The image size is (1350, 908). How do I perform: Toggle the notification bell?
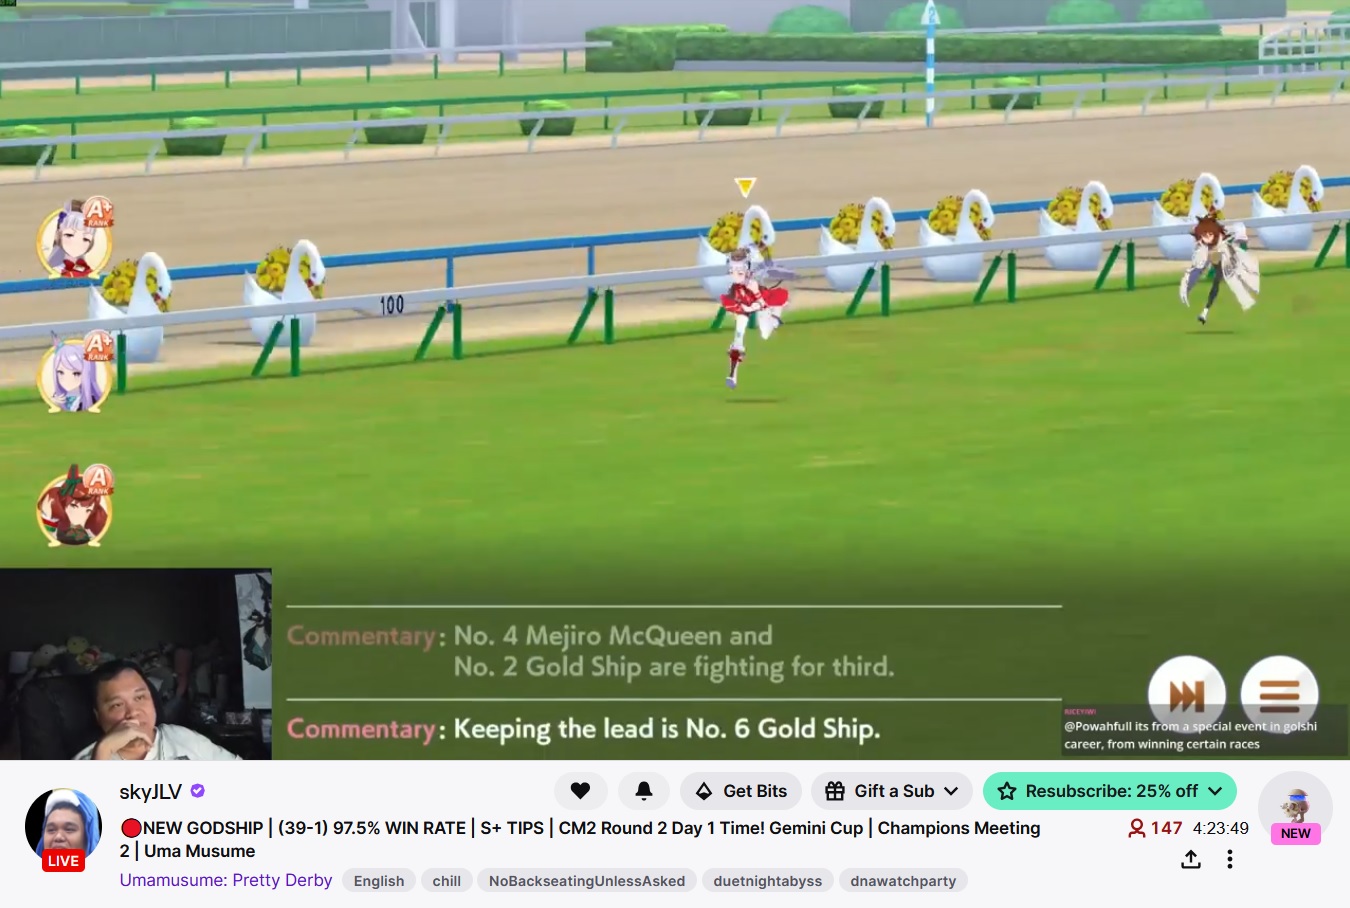(x=644, y=791)
